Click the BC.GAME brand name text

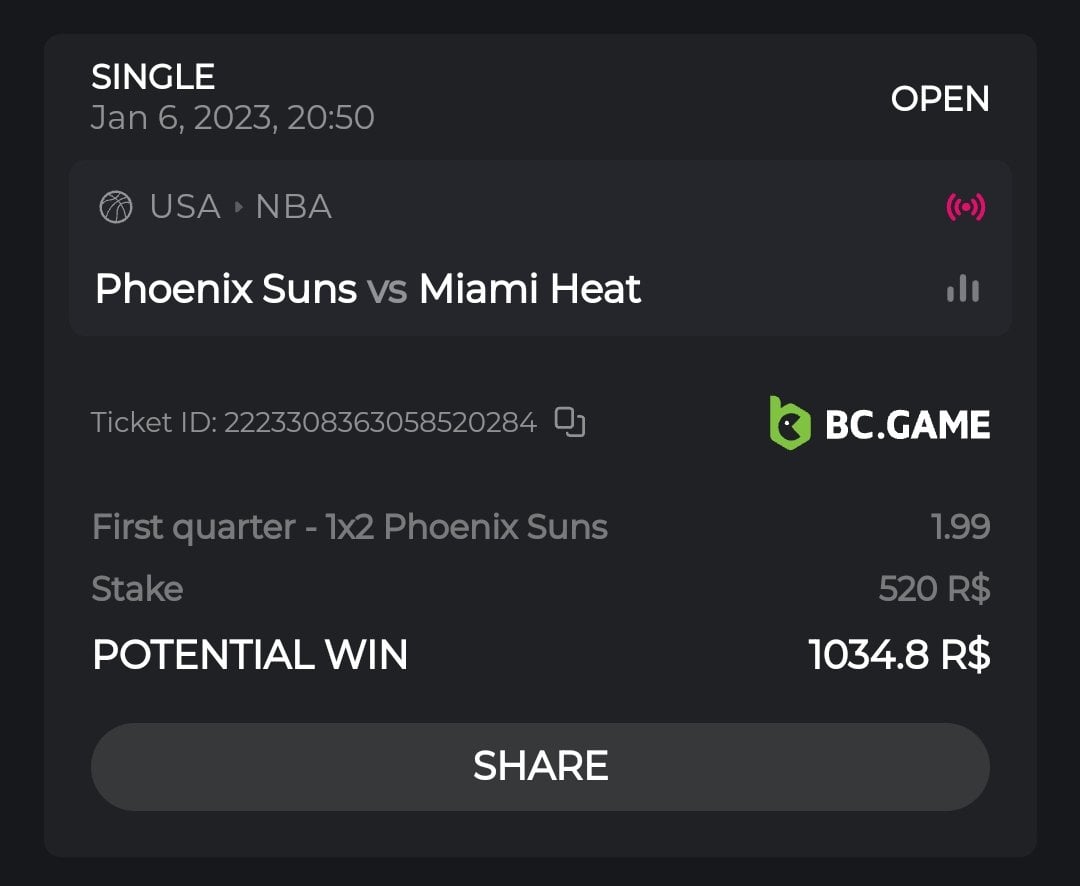[x=907, y=425]
